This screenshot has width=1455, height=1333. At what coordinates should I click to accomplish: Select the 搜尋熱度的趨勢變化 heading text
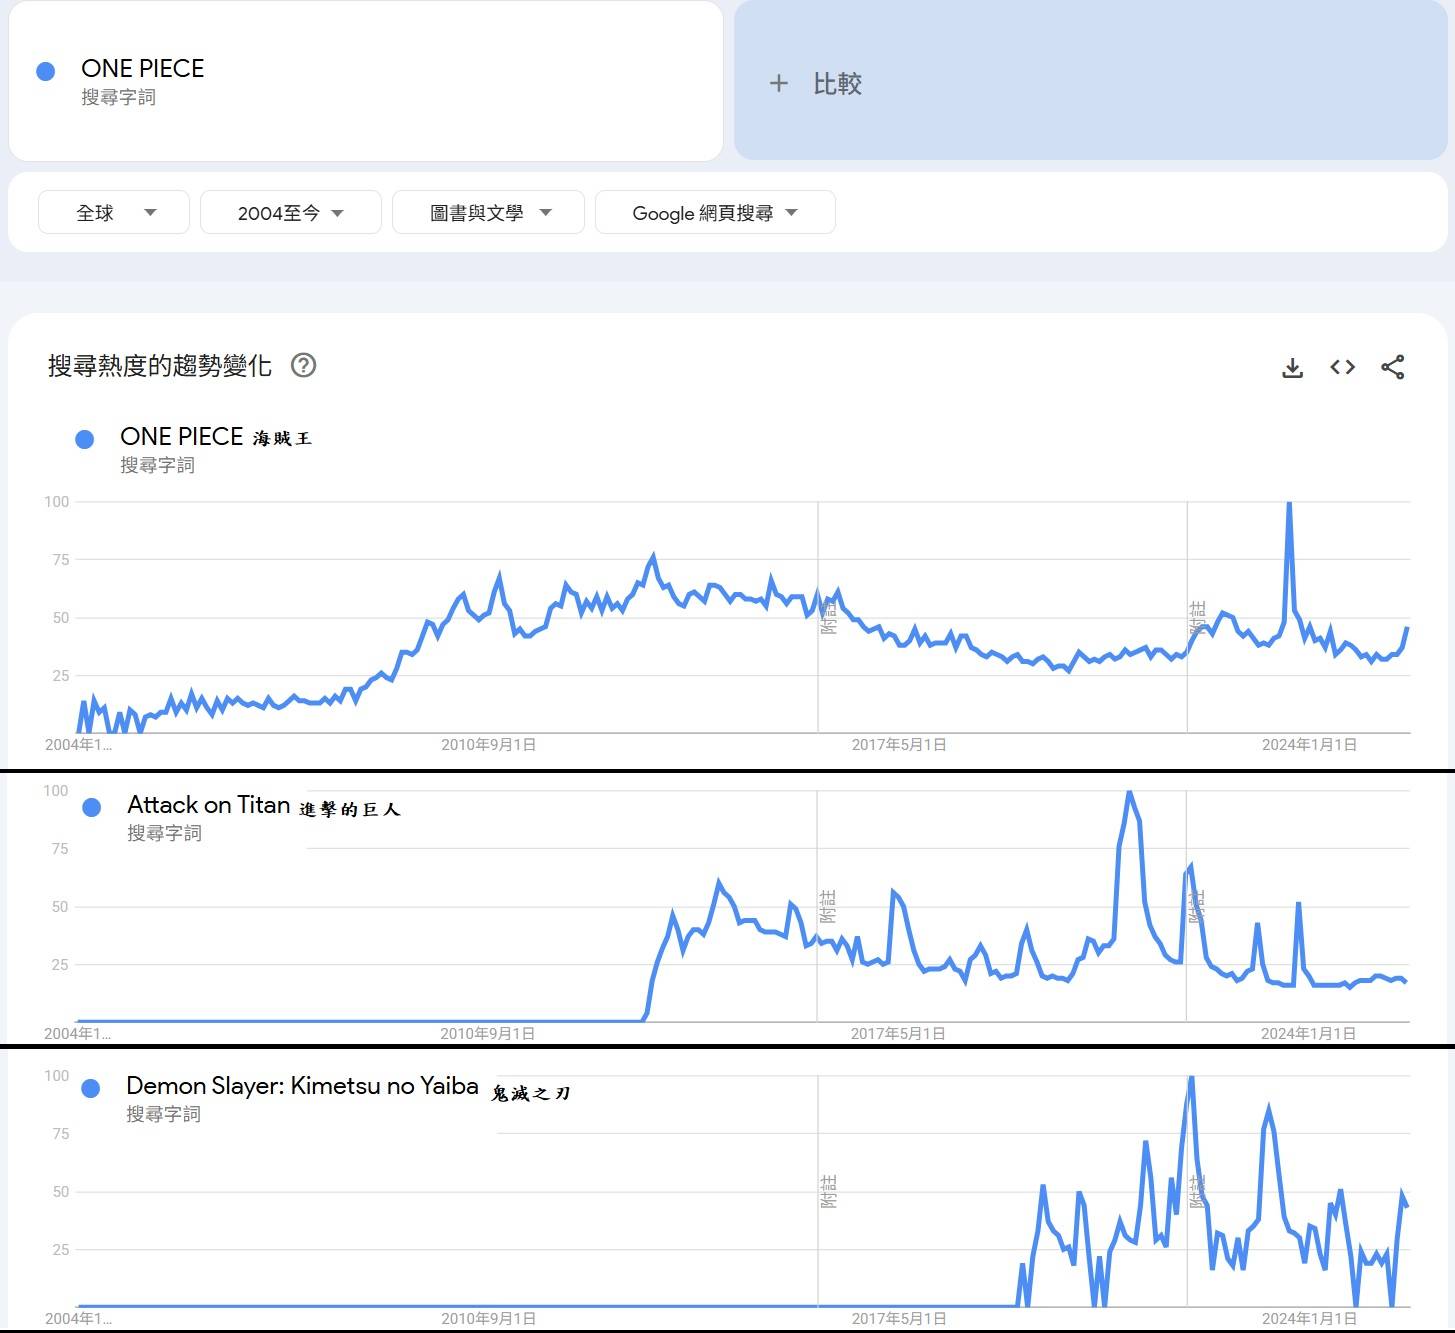(x=160, y=366)
